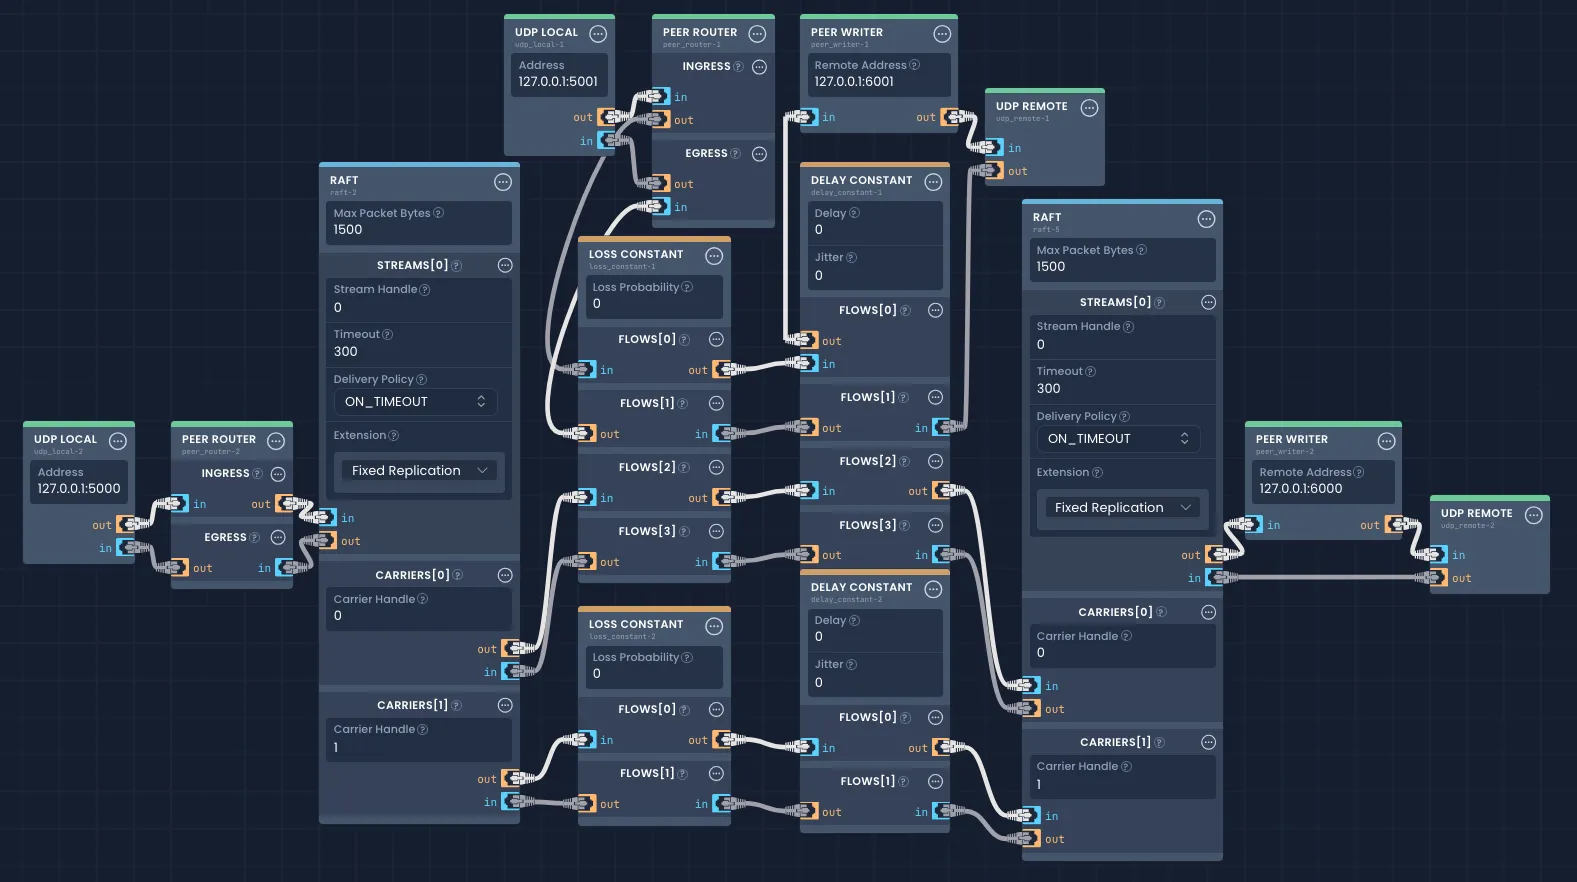
Task: Edit Remote Address 127.0.0.1:6000 field
Action: tap(1321, 481)
